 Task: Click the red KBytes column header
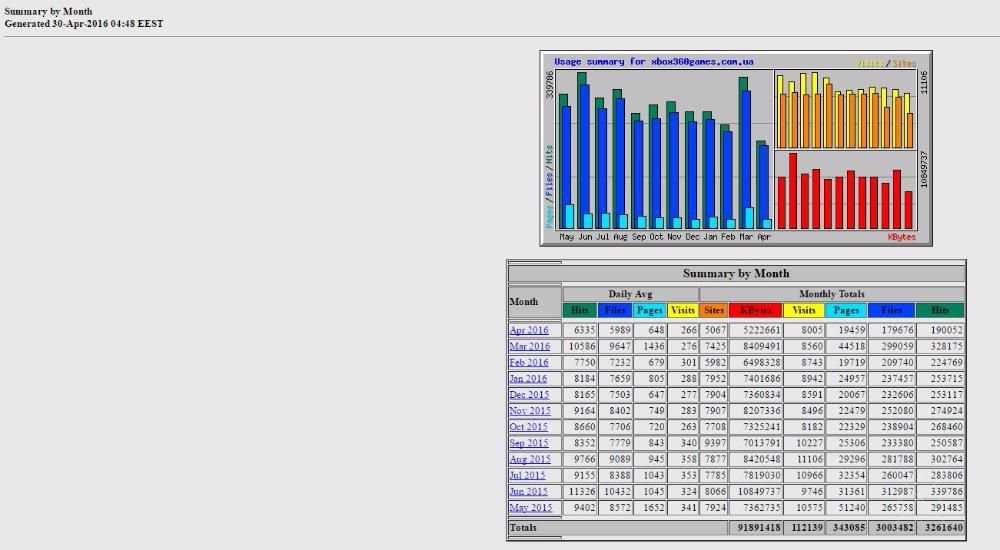click(756, 310)
